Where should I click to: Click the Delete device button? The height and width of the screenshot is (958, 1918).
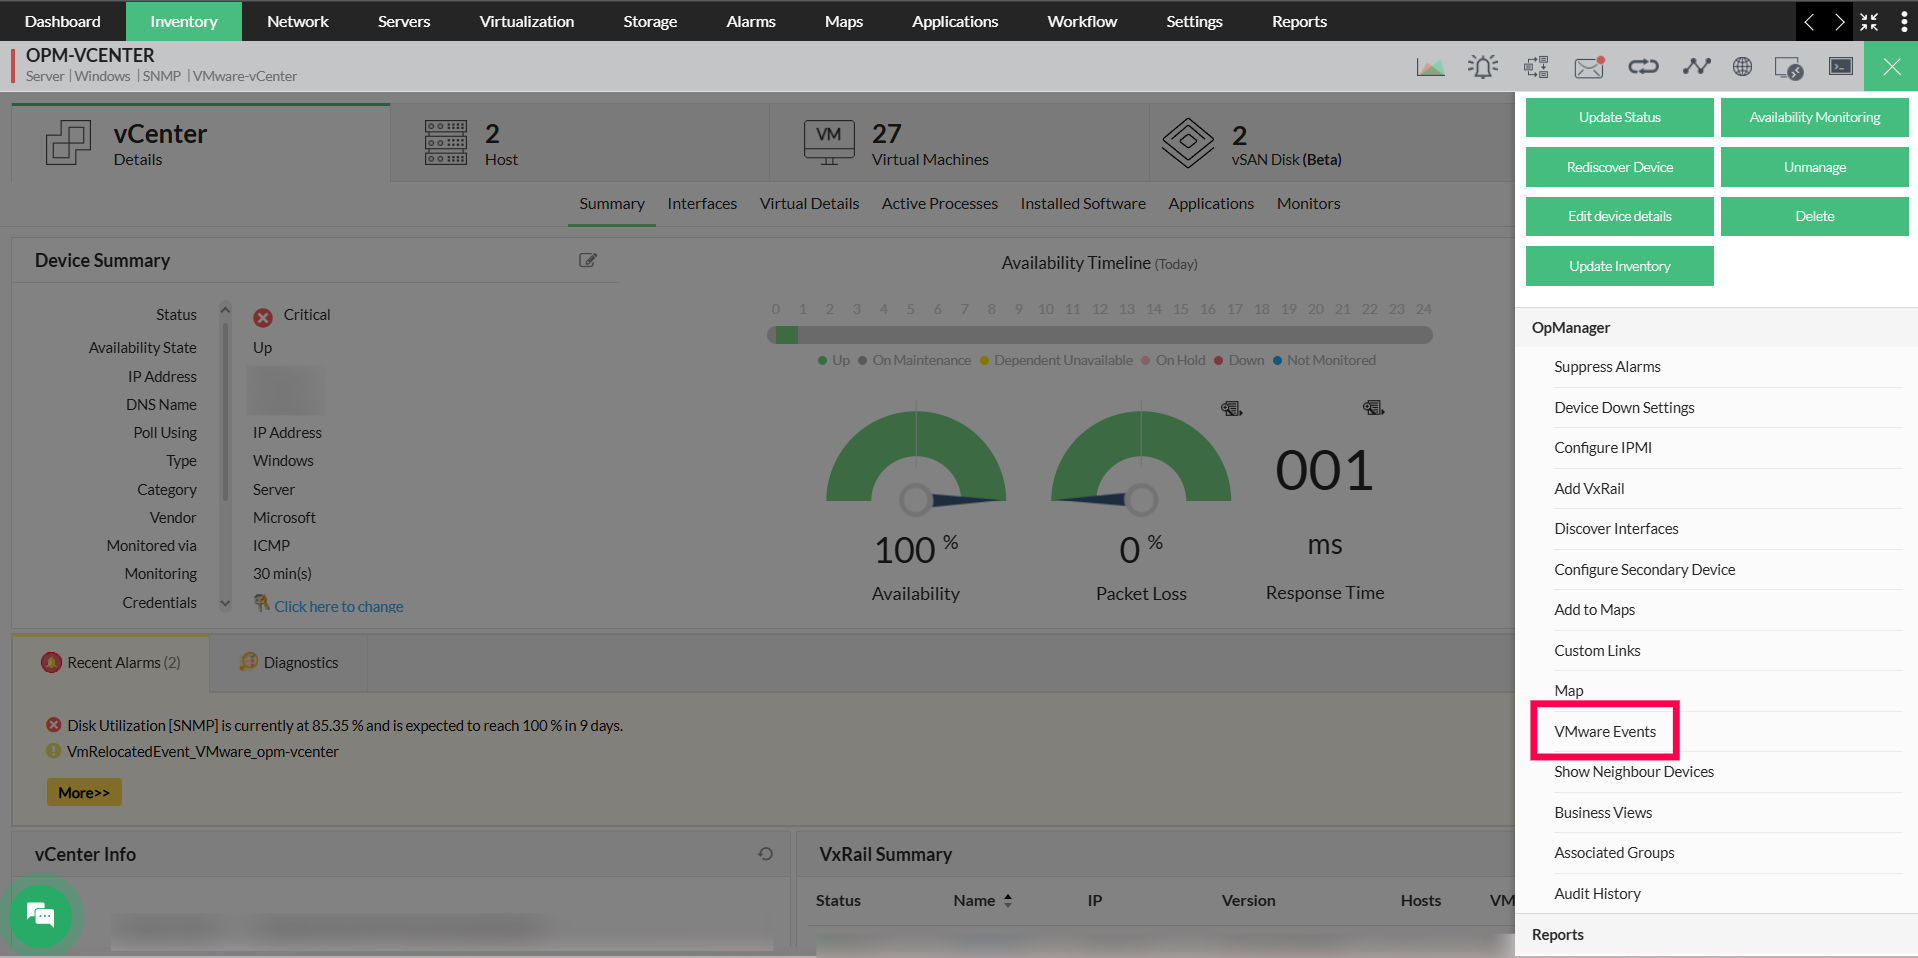pos(1814,216)
